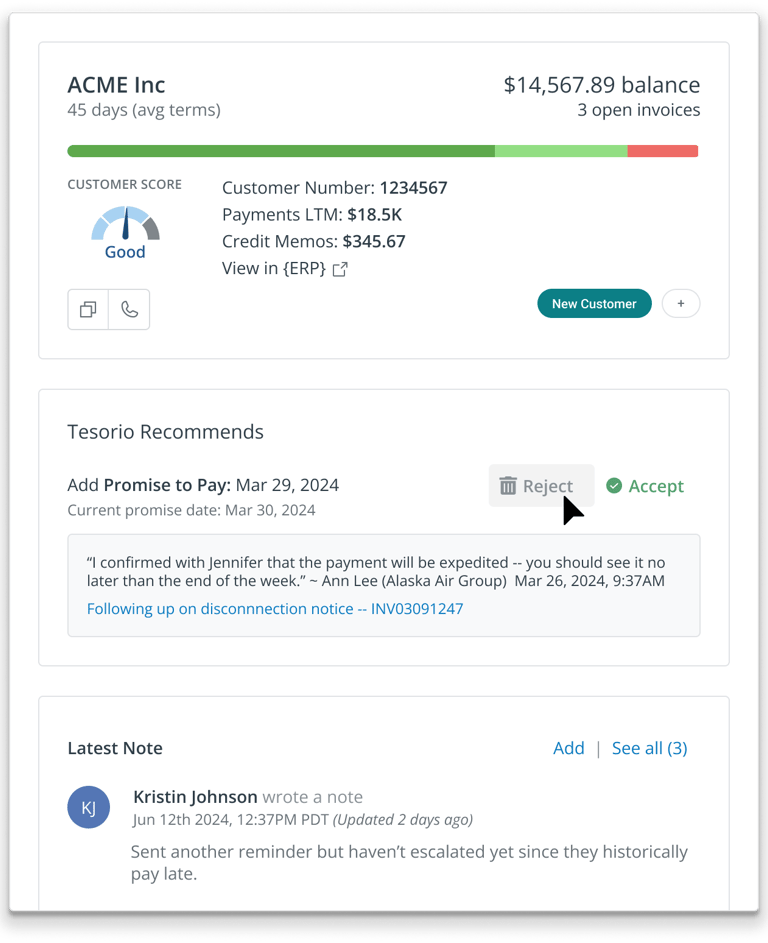The width and height of the screenshot is (768, 943).
Task: Click the customer score gauge icon
Action: [x=125, y=226]
